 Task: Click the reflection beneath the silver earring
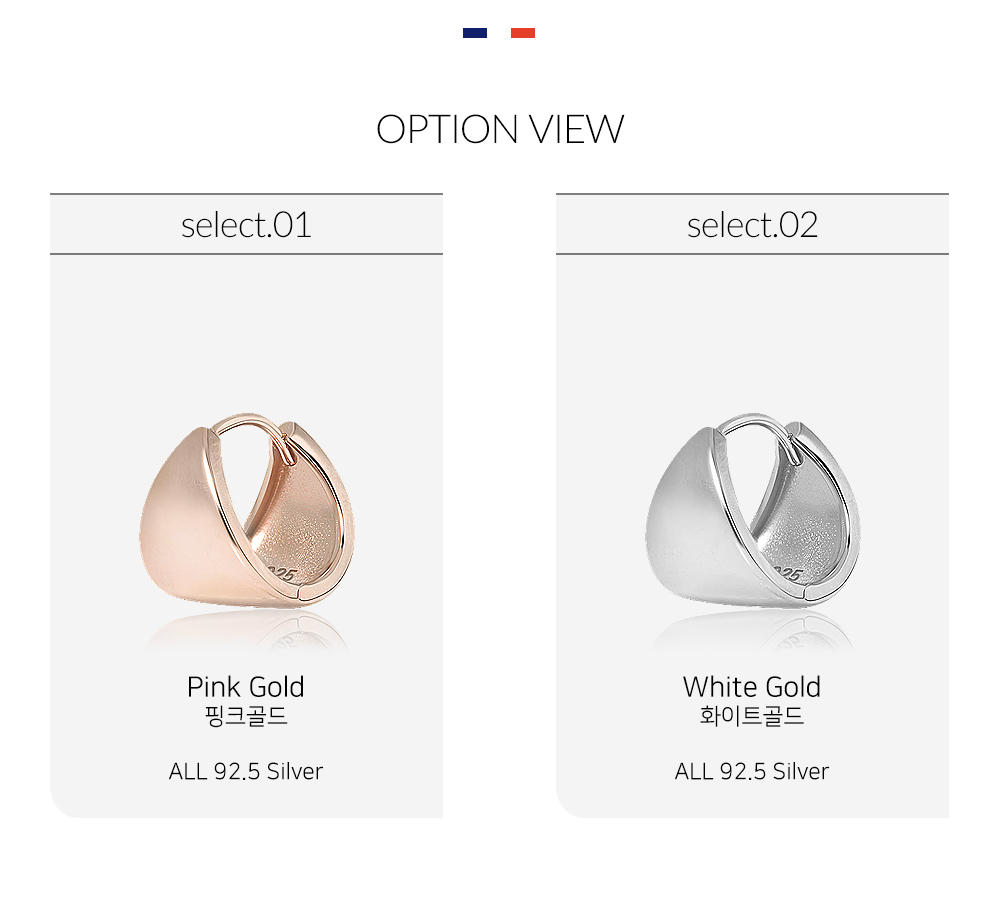click(753, 632)
